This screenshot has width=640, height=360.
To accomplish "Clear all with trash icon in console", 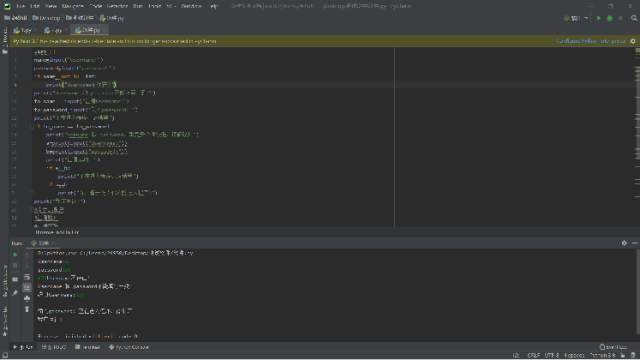I will (x=27, y=309).
